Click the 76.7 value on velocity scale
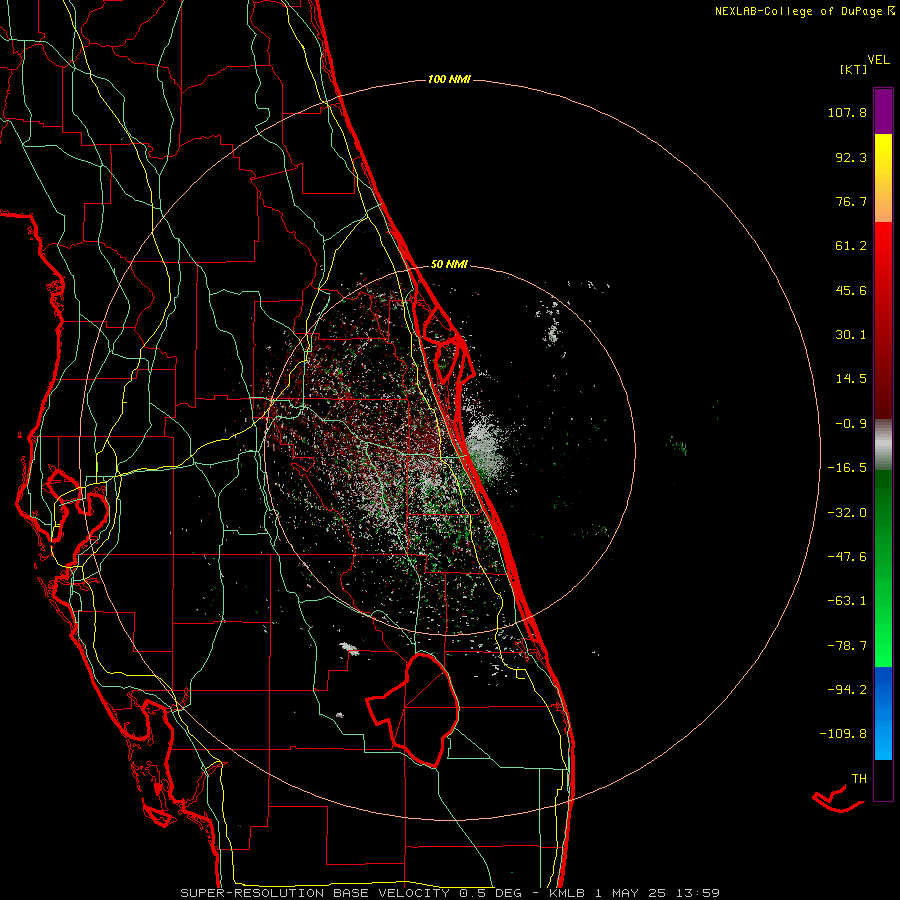900x900 pixels. pyautogui.click(x=851, y=201)
